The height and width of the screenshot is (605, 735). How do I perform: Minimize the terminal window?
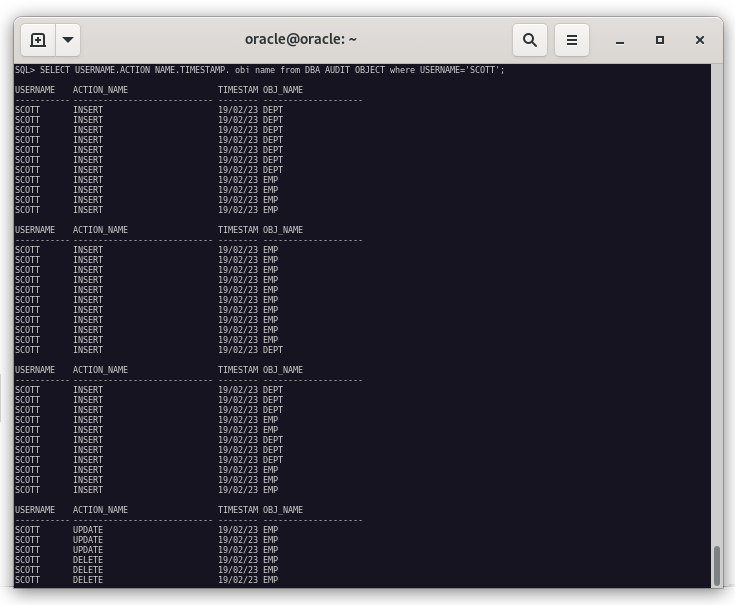tap(620, 40)
